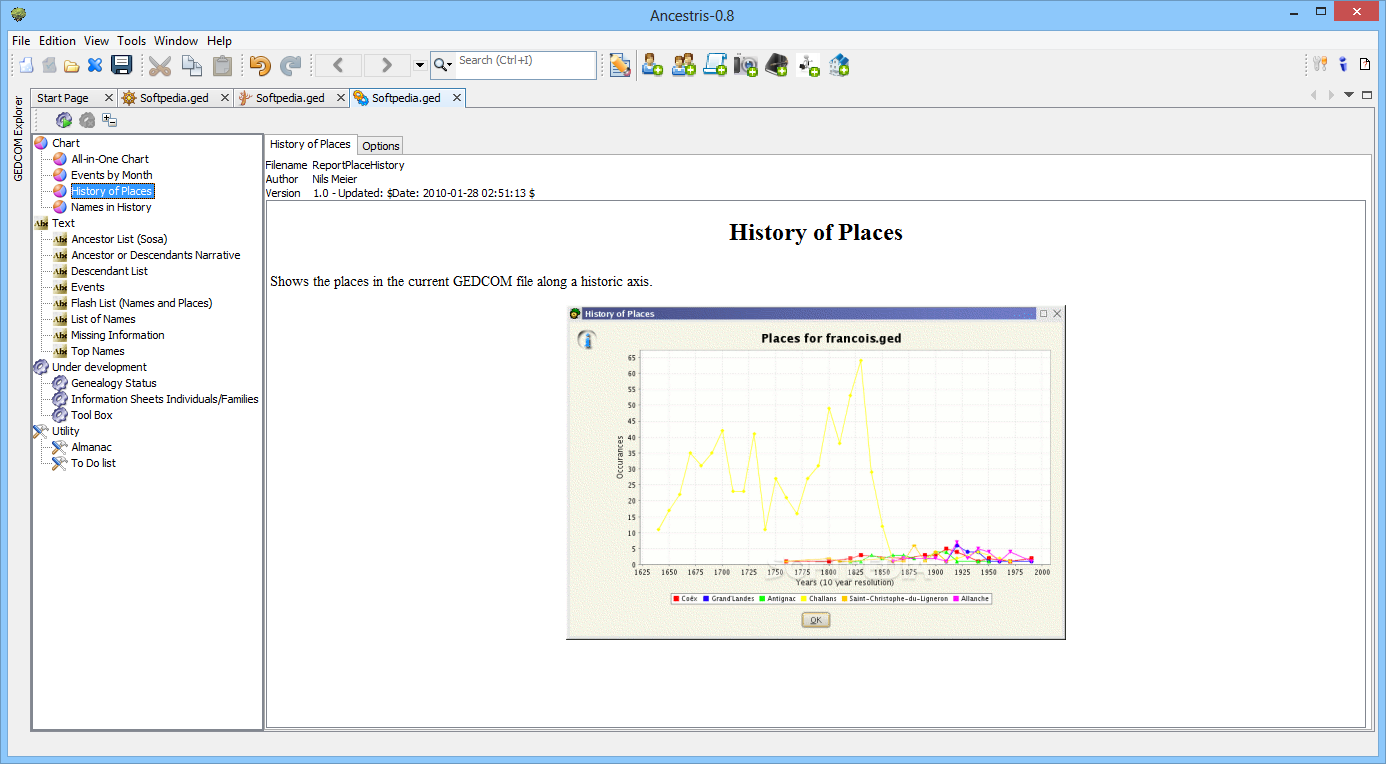
Task: Click the open folder icon in toolbar
Action: (x=72, y=66)
